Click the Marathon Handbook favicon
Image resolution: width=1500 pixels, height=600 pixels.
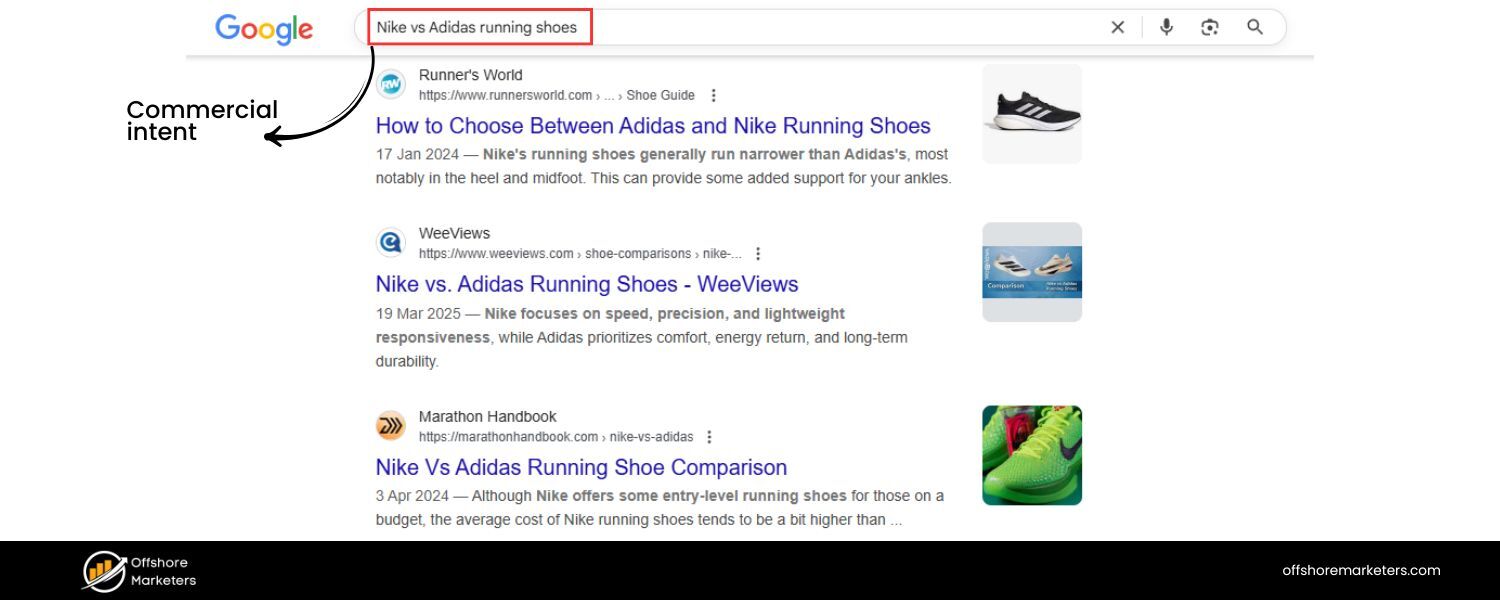390,426
